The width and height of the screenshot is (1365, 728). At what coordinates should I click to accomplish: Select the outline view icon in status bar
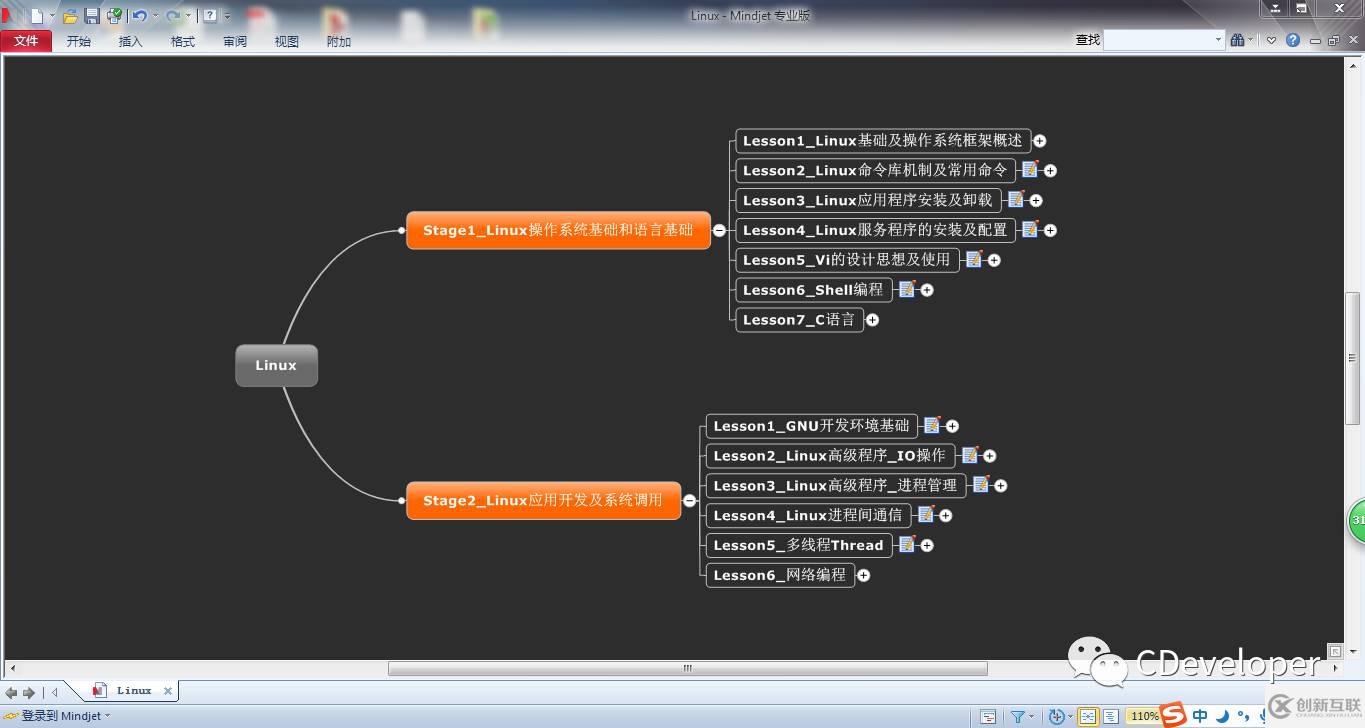(x=1110, y=716)
